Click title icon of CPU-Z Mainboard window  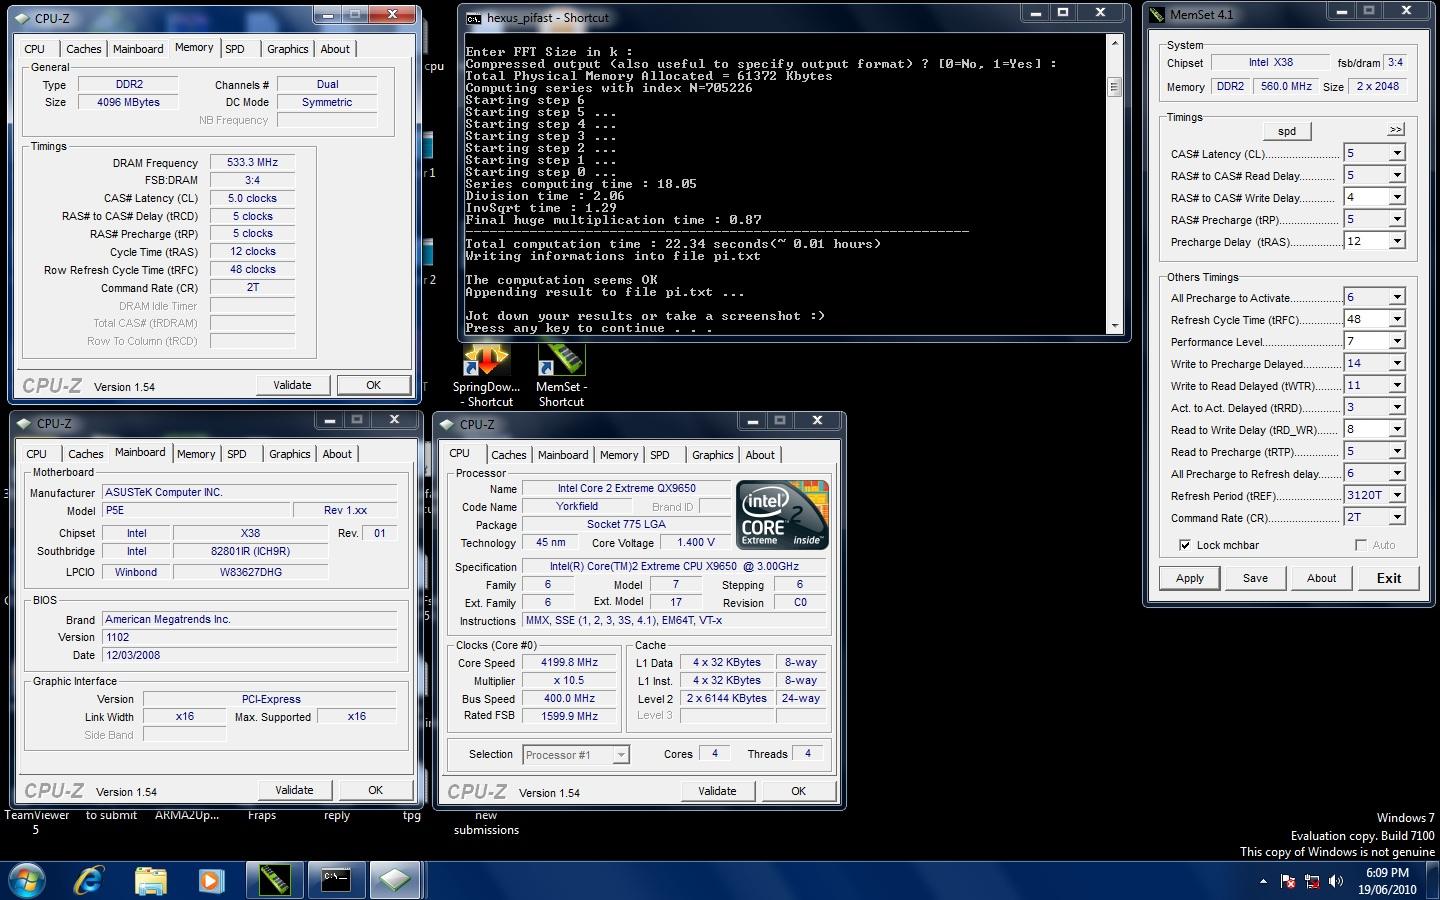pos(24,423)
